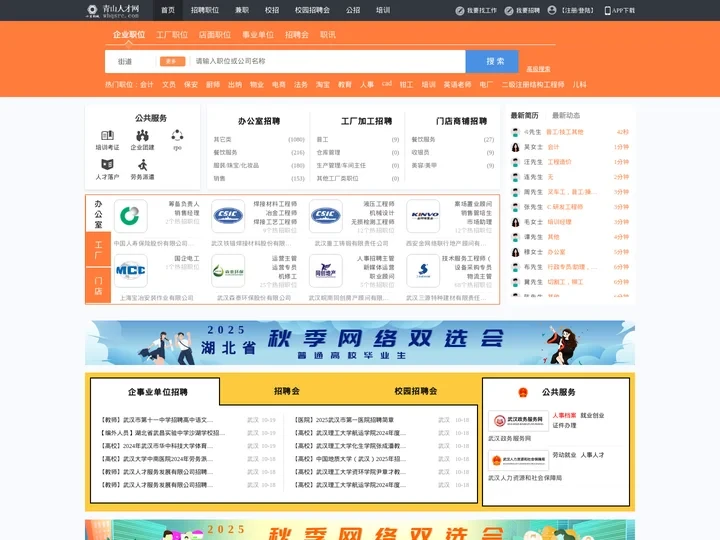
Task: Click the CSIC logo for 武汉铁锚焊接材料
Action: [x=228, y=216]
